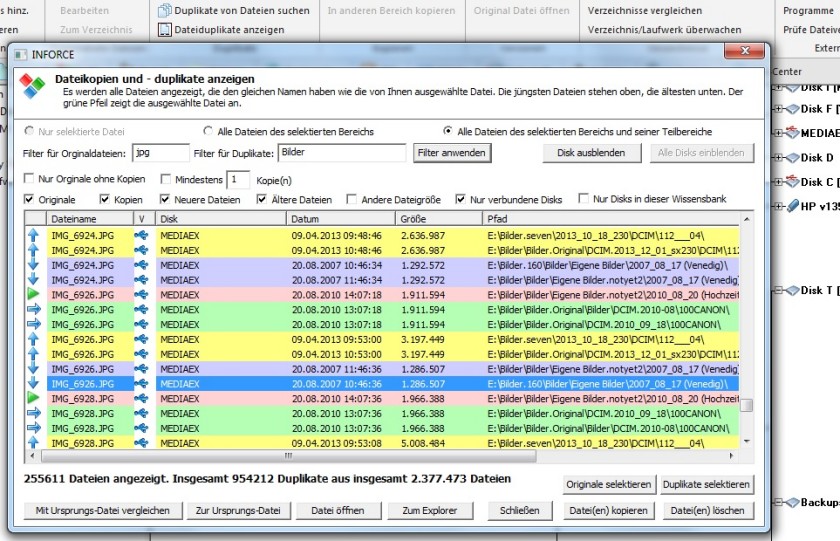Enable 'Andere Dateigröße' checkbox
This screenshot has width=840, height=541.
(352, 199)
